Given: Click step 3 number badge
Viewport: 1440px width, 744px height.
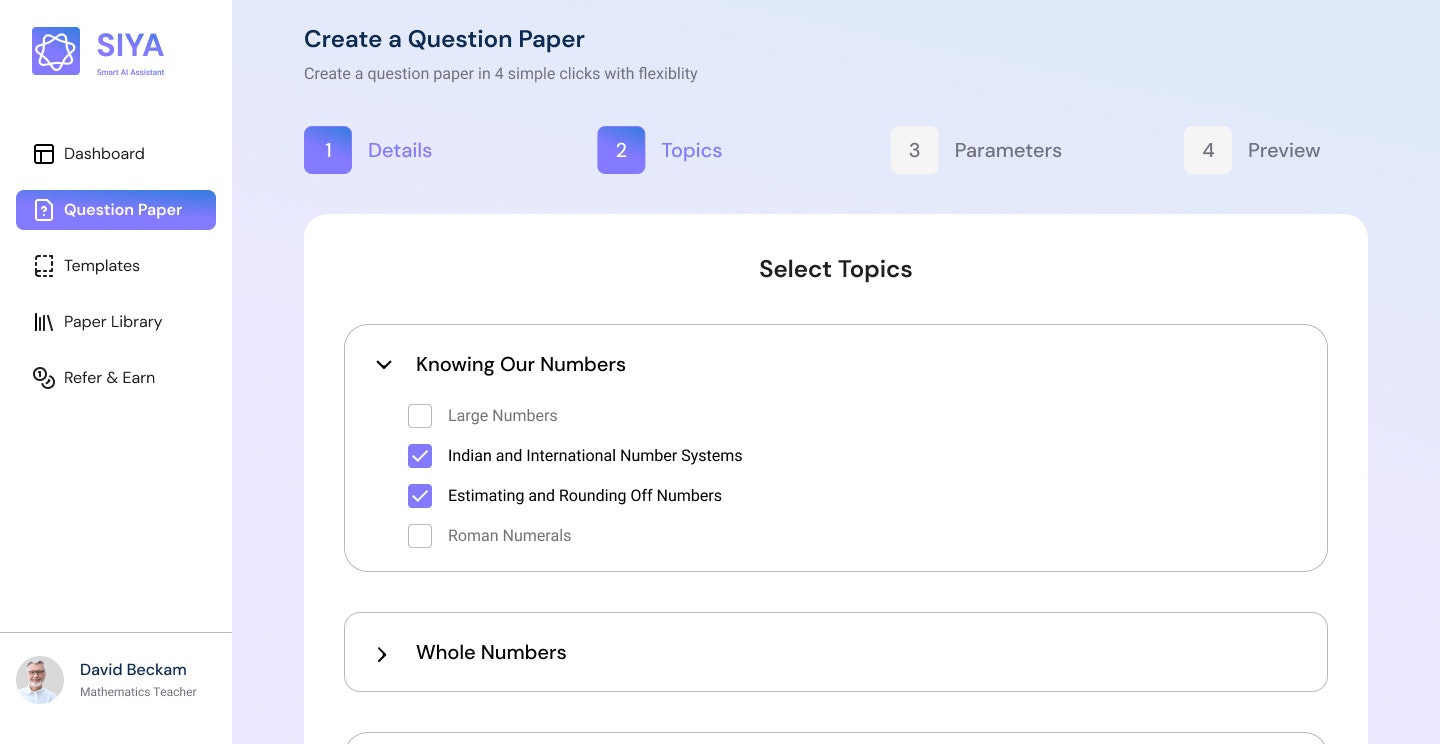Looking at the screenshot, I should tap(914, 150).
